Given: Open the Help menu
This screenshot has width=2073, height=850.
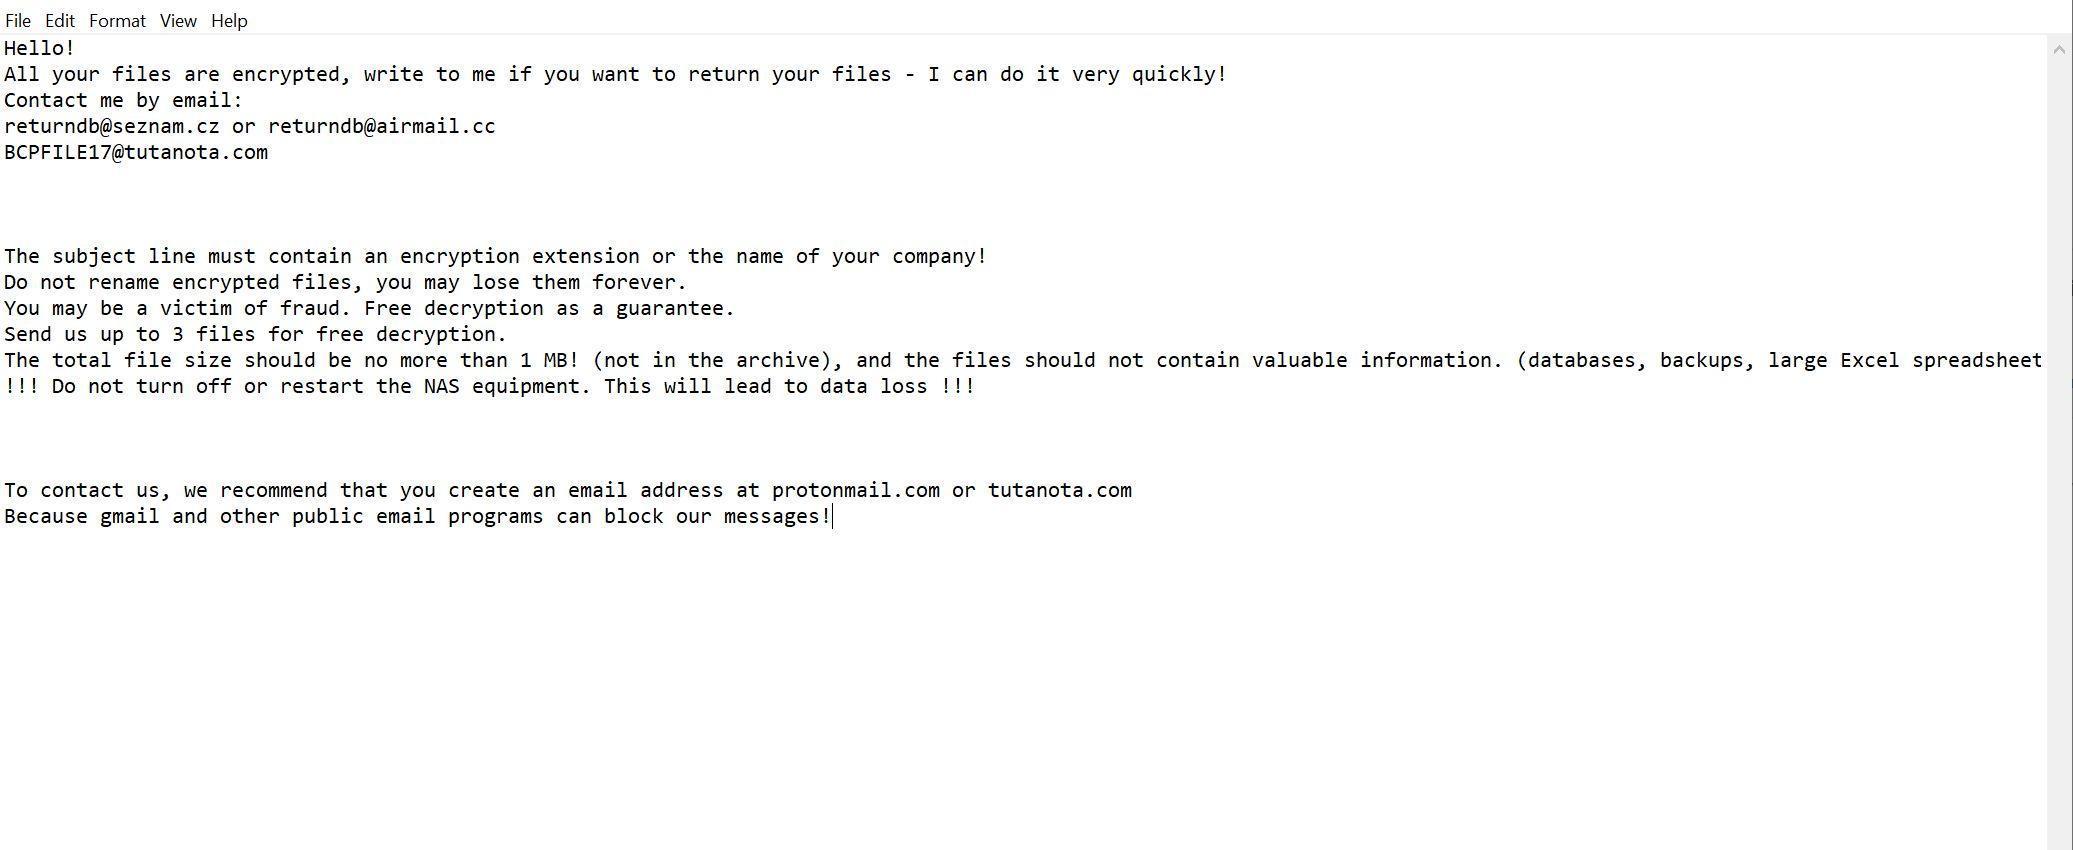Looking at the screenshot, I should 229,21.
